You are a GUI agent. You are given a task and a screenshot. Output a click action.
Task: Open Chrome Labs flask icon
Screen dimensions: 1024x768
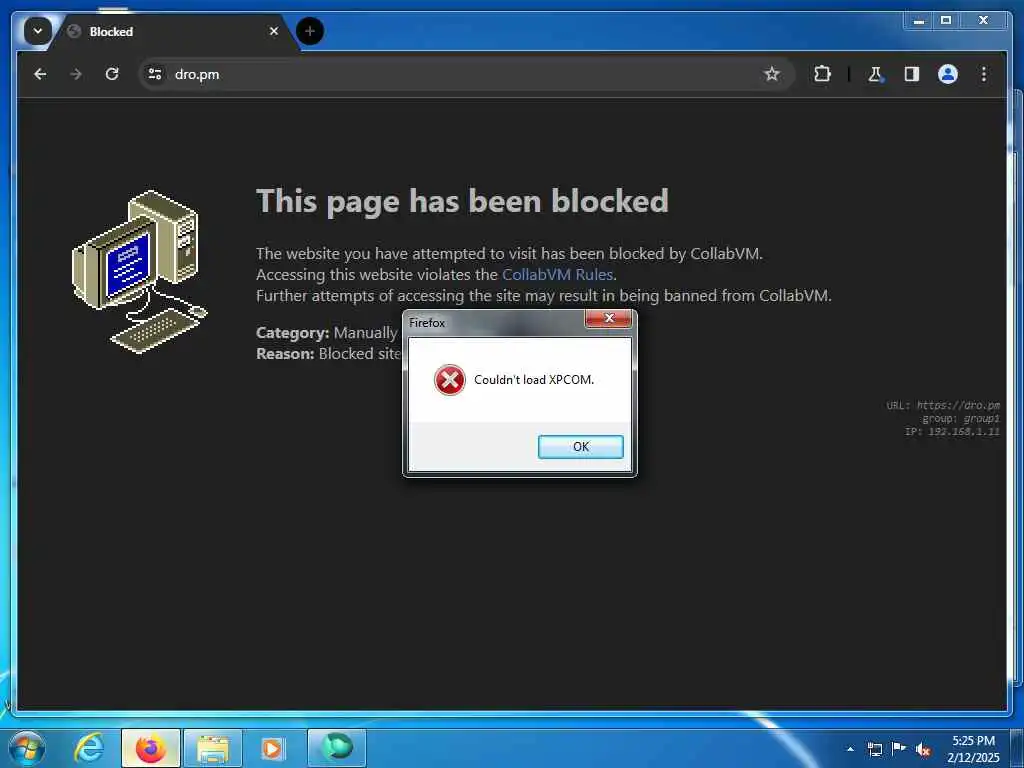(x=875, y=74)
